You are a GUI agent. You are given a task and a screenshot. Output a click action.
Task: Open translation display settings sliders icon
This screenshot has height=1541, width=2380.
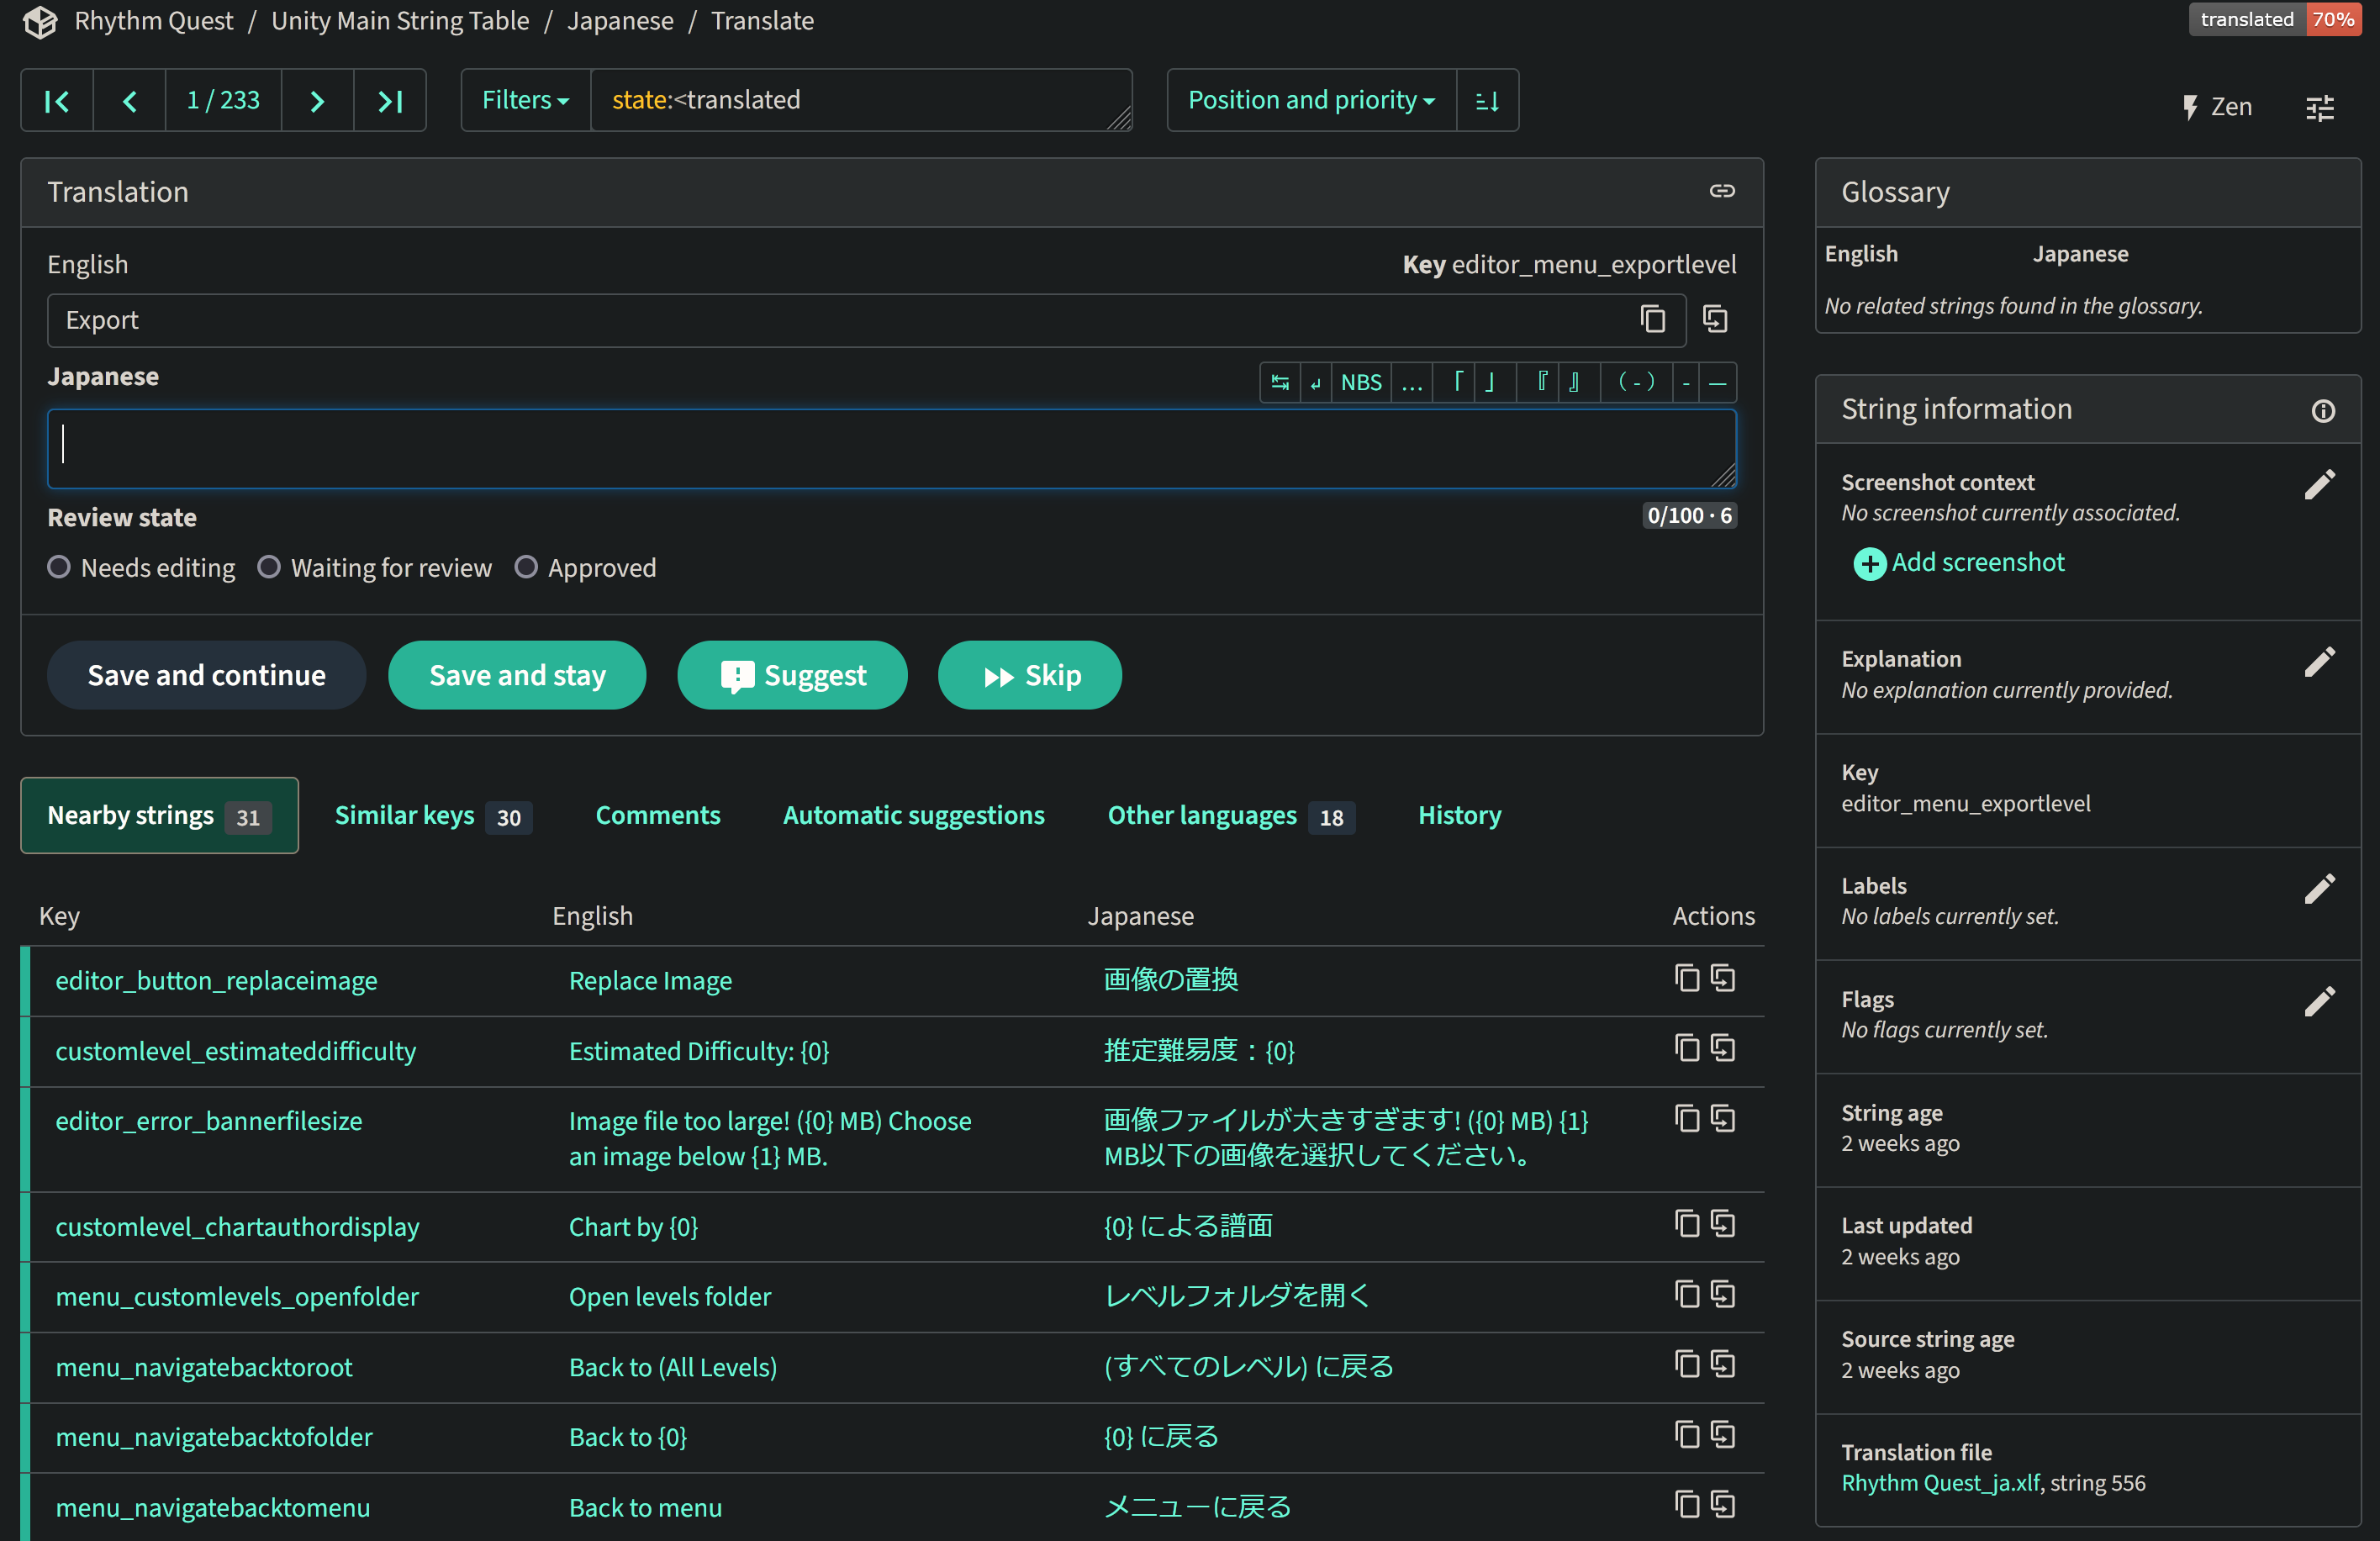coord(2320,107)
